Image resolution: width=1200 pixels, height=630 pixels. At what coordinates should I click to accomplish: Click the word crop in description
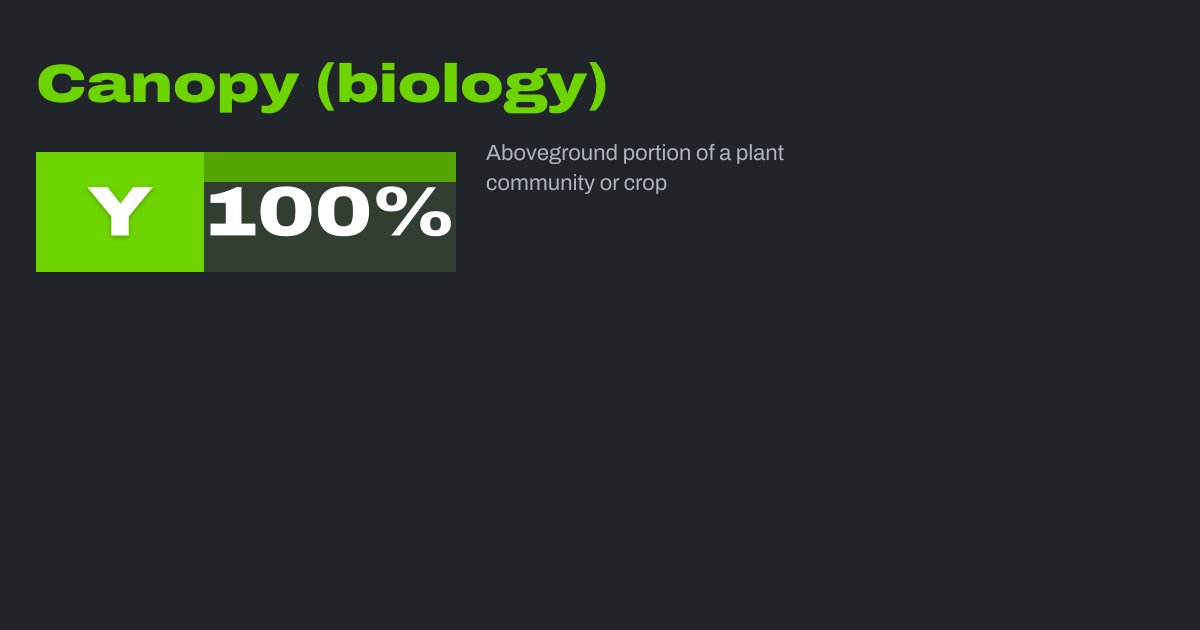pos(646,183)
